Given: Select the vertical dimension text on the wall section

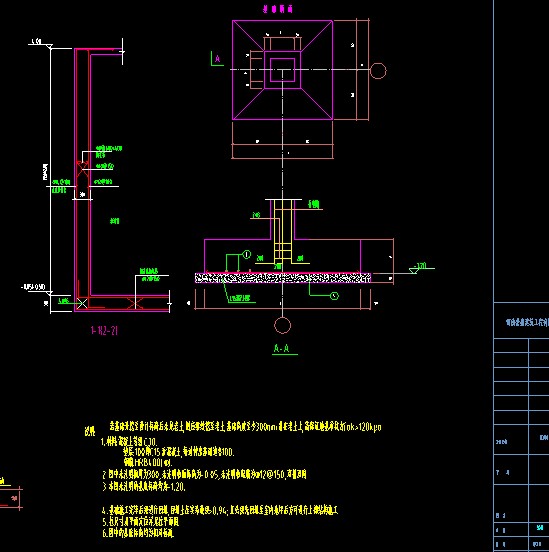Looking at the screenshot, I should [x=45, y=172].
